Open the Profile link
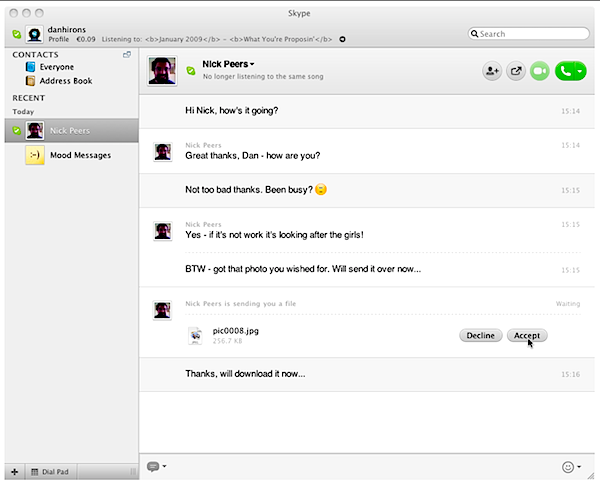Screen dimensions: 600x486 tap(59, 39)
